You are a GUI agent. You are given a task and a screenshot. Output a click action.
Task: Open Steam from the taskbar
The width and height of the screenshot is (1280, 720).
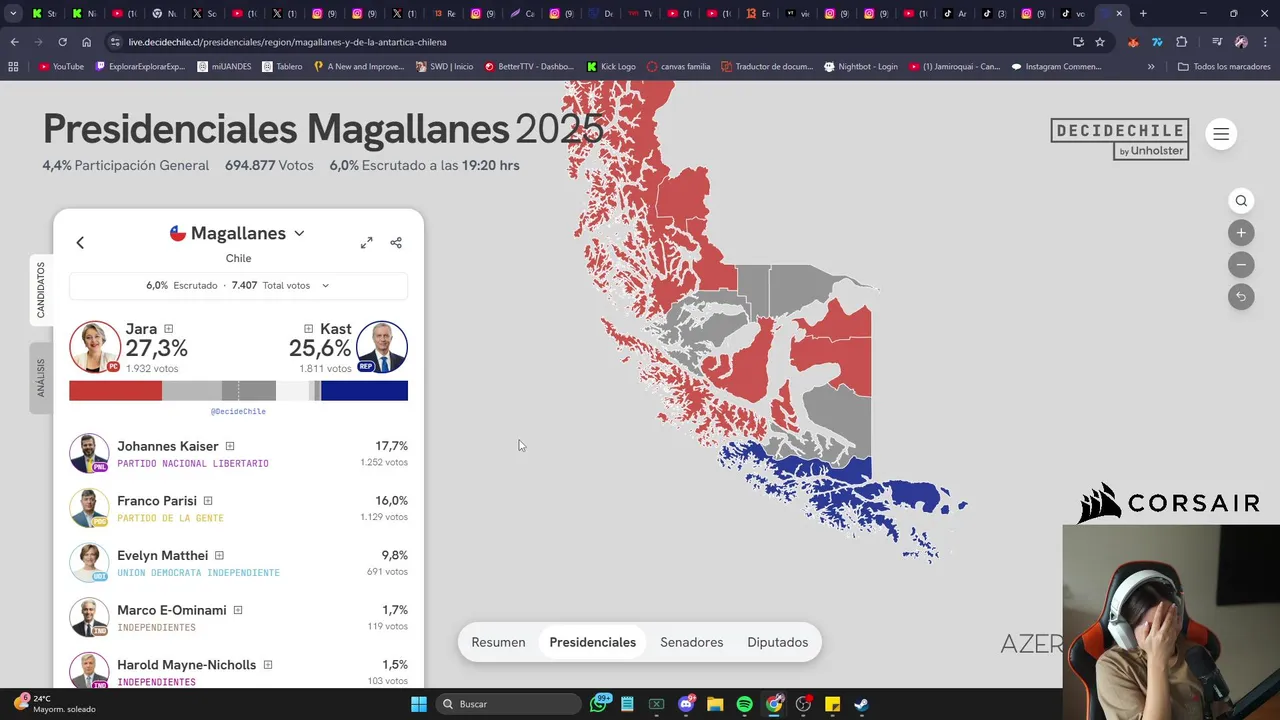coord(861,704)
